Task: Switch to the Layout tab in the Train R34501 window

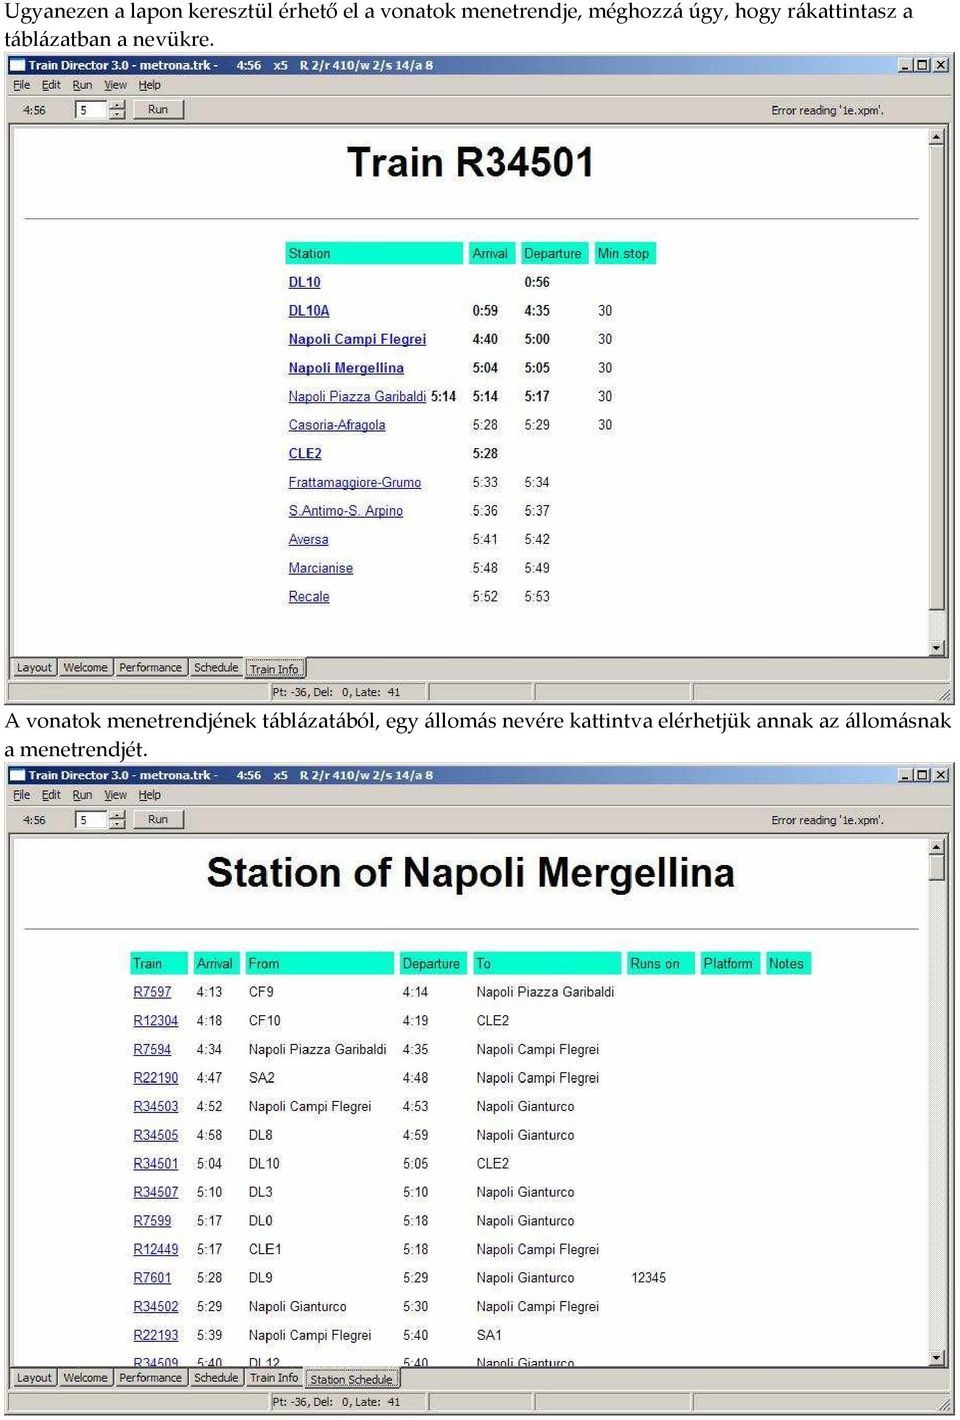Action: tap(34, 668)
